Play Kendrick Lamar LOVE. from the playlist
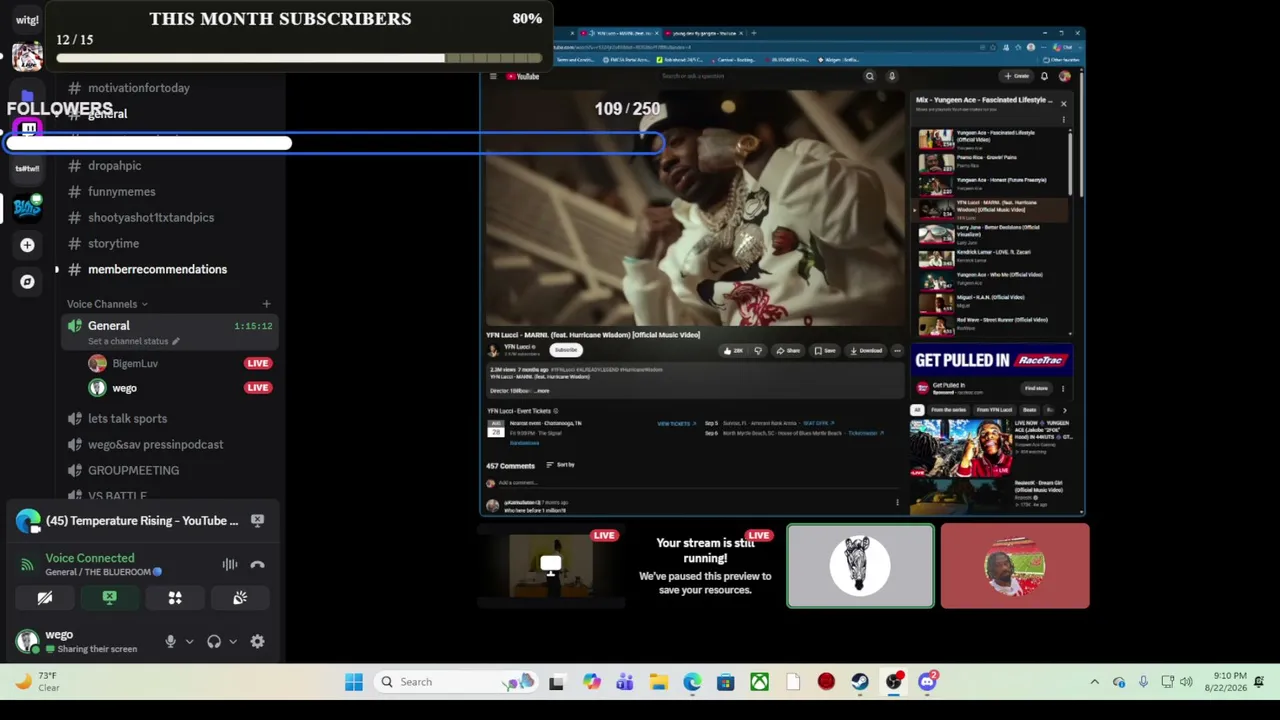Viewport: 1280px width, 720px height. [x=992, y=257]
